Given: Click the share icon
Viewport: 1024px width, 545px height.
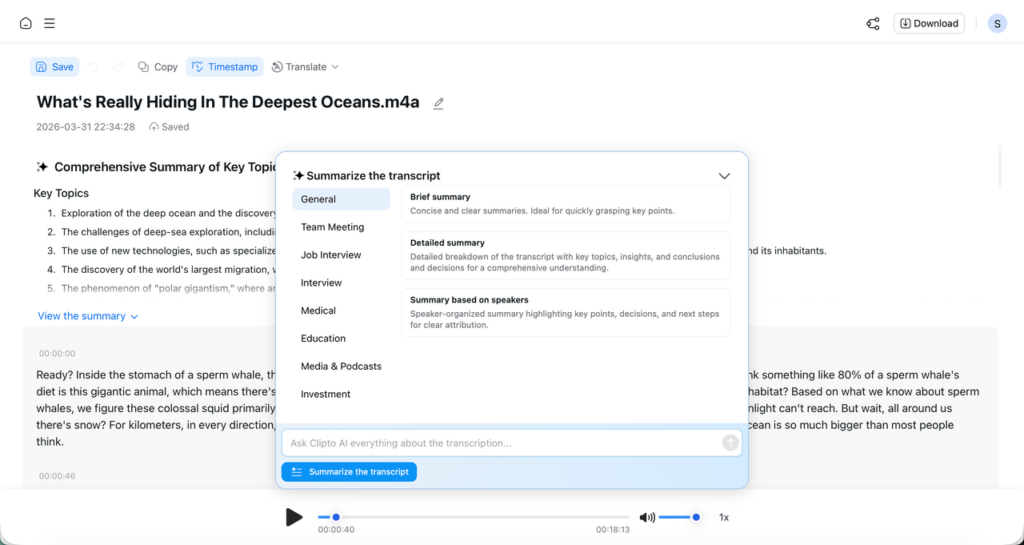Looking at the screenshot, I should (x=873, y=24).
